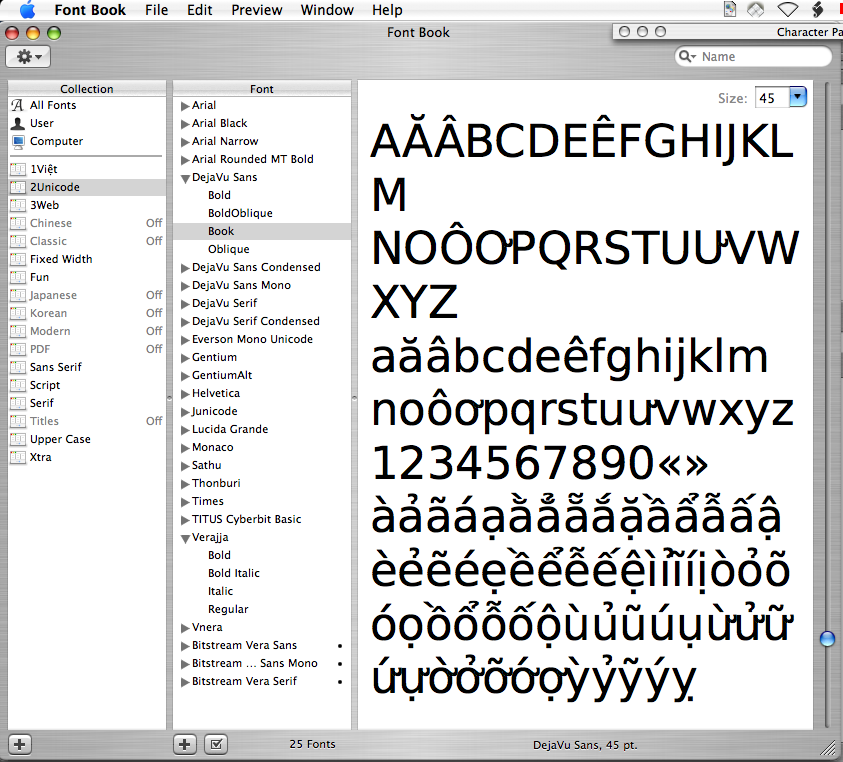843x762 pixels.
Task: Click the 1Việt collection icon
Action: click(x=18, y=169)
